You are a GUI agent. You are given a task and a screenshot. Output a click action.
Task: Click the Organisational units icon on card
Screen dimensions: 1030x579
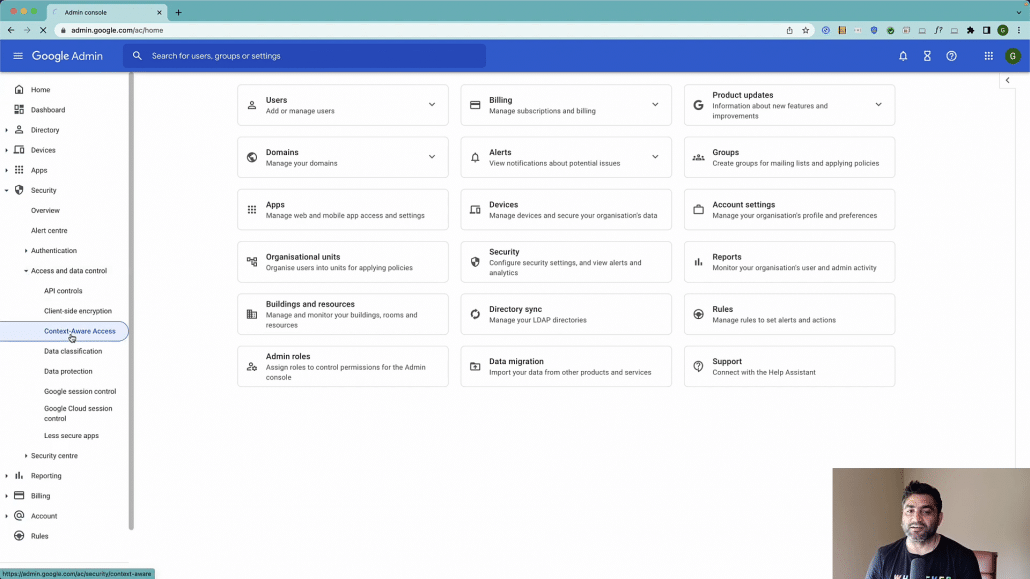coord(252,262)
